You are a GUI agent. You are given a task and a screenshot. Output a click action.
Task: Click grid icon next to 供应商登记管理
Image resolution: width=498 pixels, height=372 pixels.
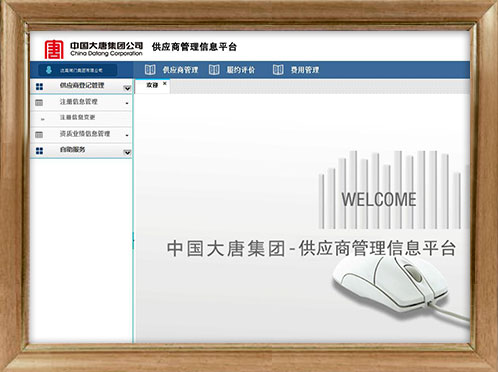tap(39, 87)
